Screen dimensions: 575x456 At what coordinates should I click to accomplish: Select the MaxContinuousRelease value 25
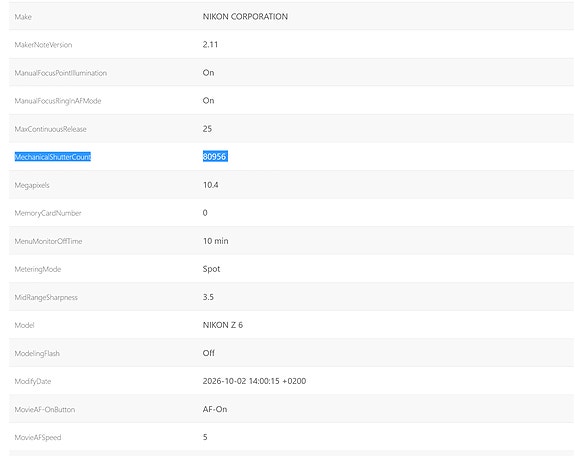208,129
